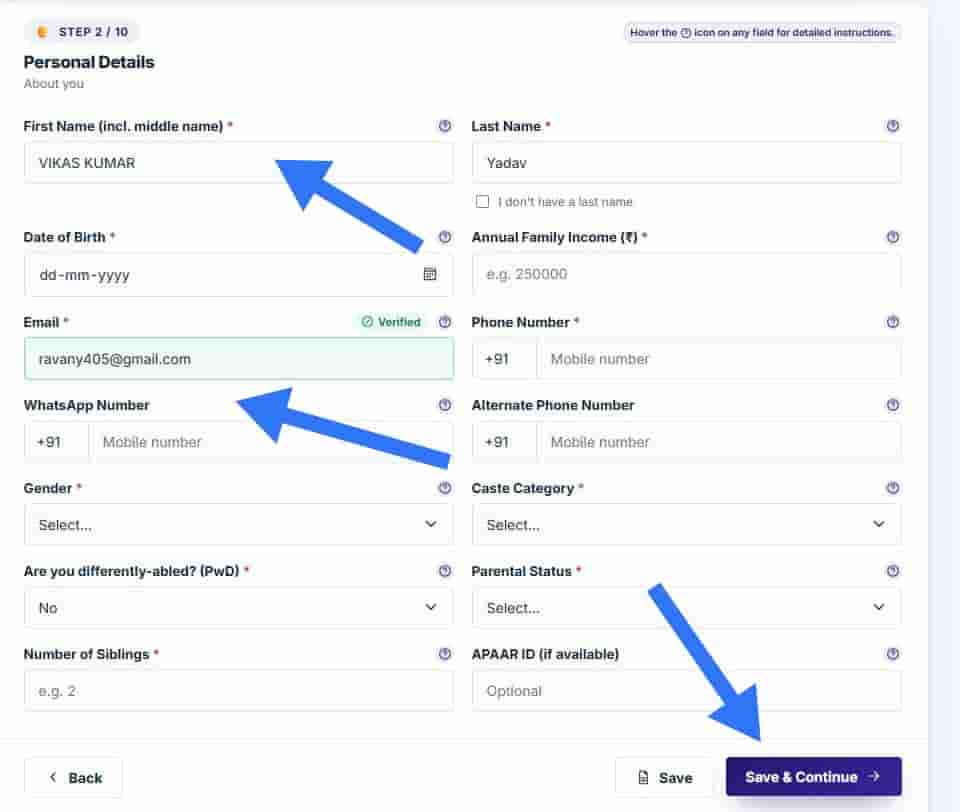Open calendar picker in Date of Birth
This screenshot has height=812, width=960.
[x=430, y=274]
